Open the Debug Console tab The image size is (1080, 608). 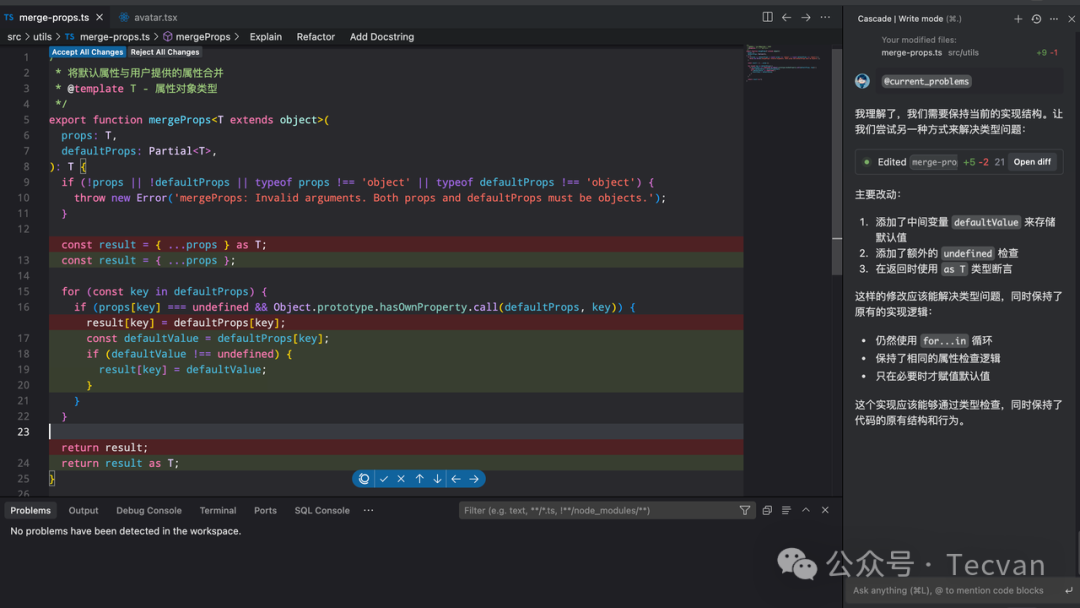click(x=149, y=510)
